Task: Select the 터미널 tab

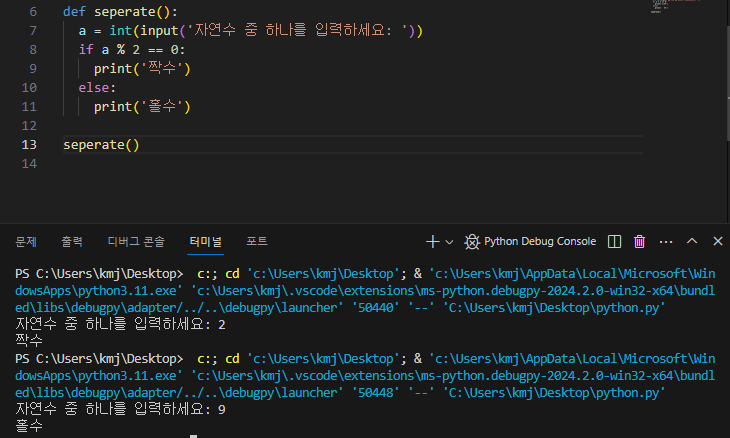Action: click(205, 242)
